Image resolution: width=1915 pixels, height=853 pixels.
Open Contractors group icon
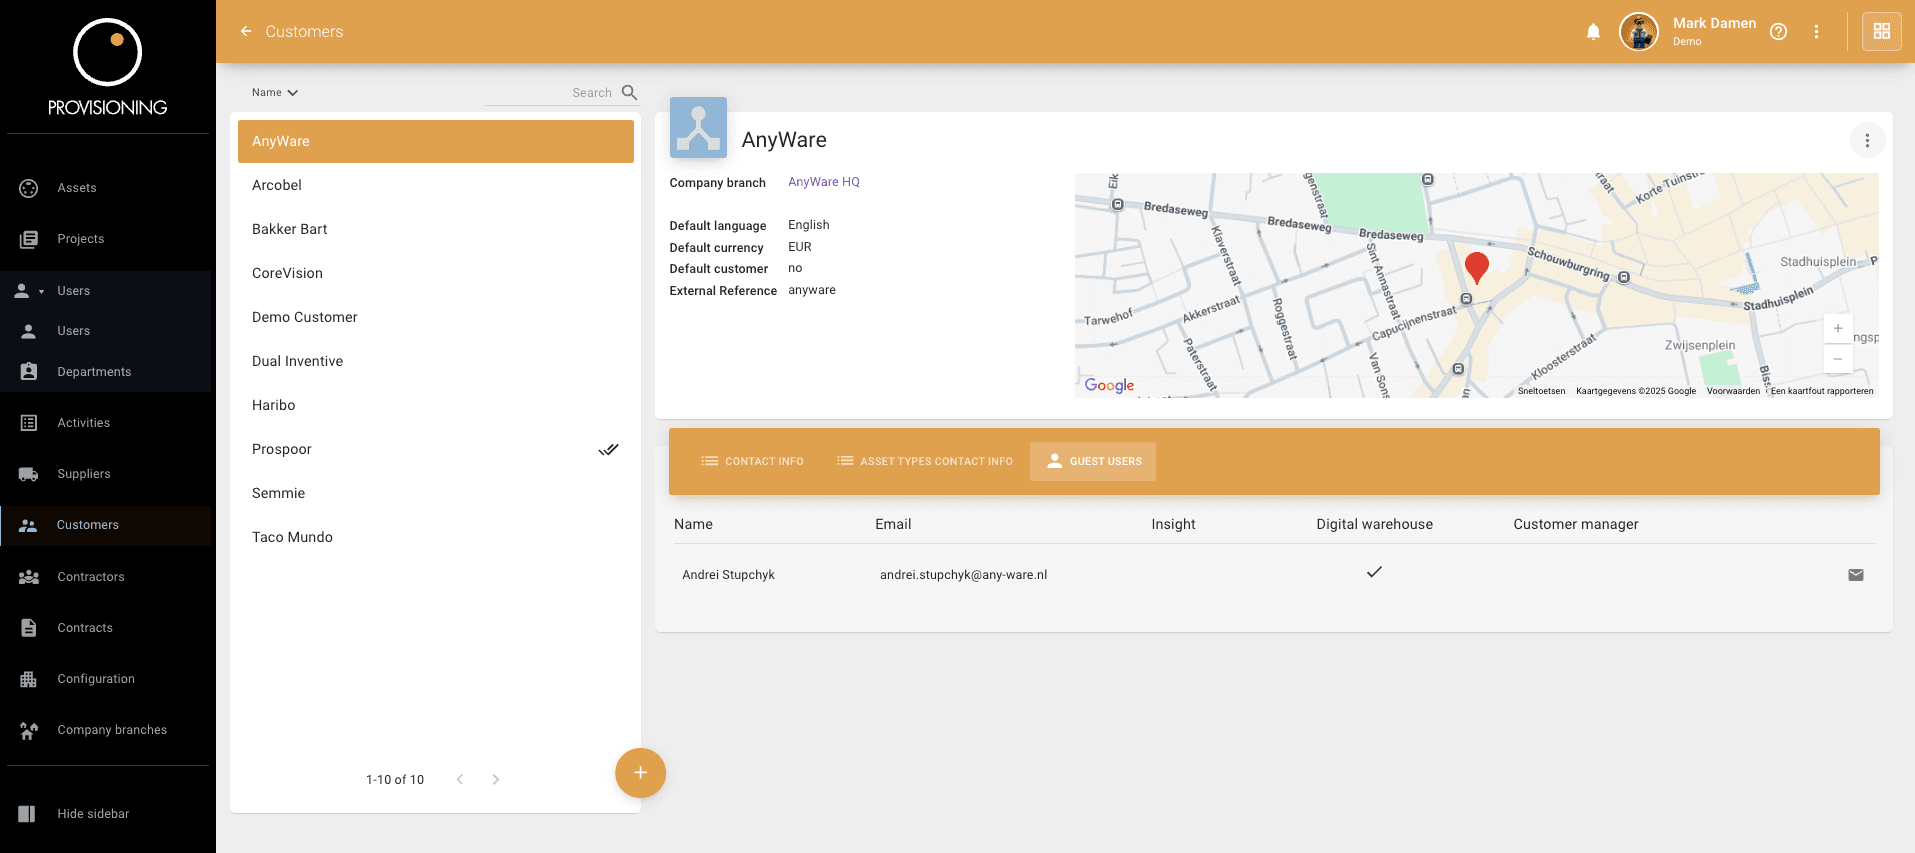click(29, 577)
